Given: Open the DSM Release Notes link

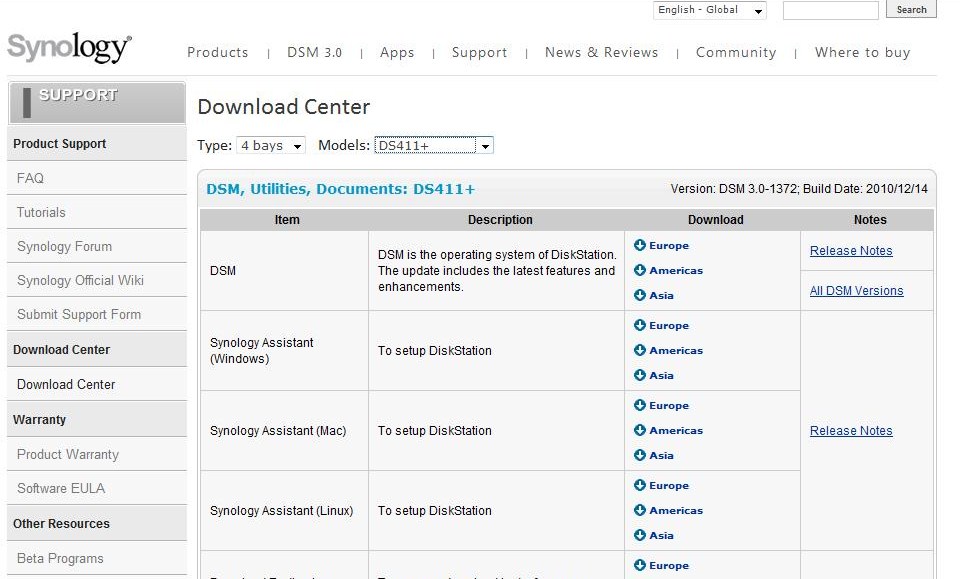Looking at the screenshot, I should click(x=851, y=251).
